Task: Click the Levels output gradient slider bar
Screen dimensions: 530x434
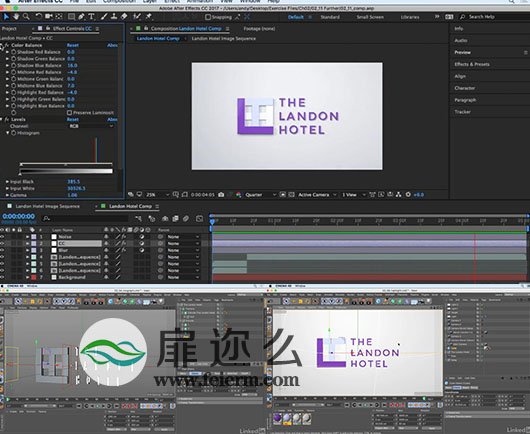Action: (x=66, y=171)
